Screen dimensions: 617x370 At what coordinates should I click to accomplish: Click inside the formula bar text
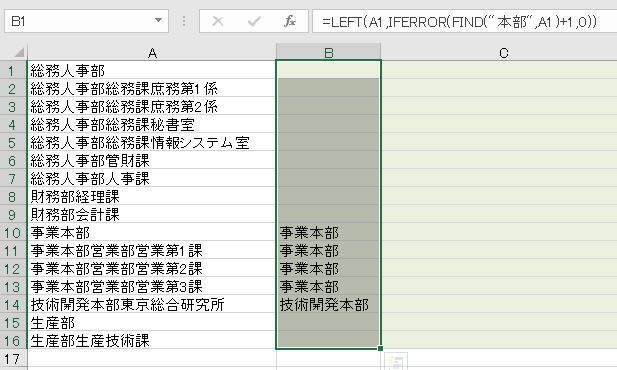point(459,21)
